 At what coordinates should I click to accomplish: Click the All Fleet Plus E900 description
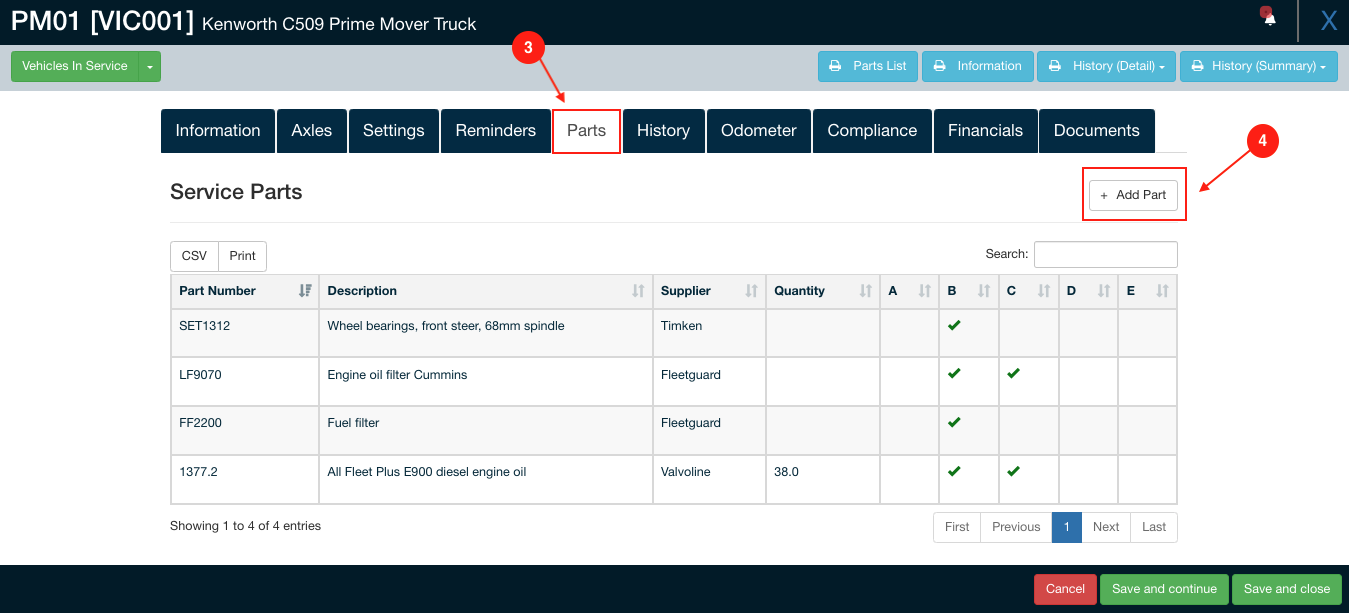pos(427,472)
